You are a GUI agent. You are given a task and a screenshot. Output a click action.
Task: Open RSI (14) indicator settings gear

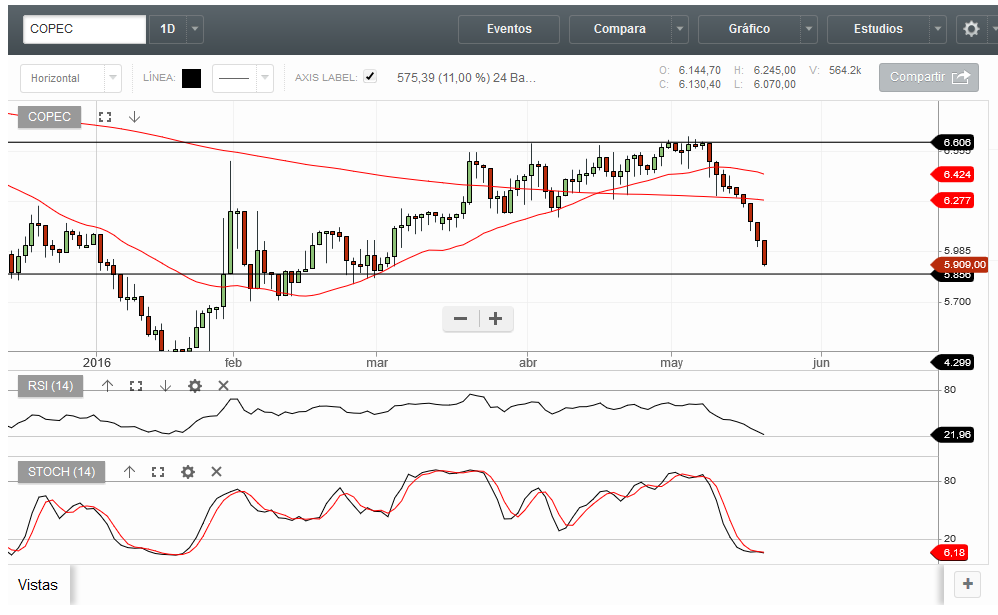[x=195, y=386]
